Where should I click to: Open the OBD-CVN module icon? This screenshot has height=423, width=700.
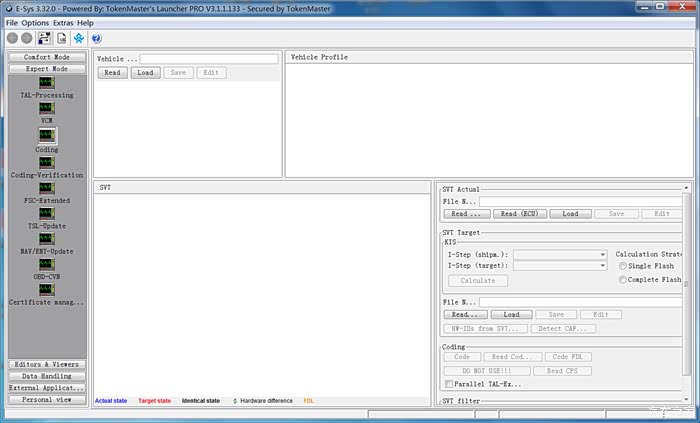(x=46, y=265)
